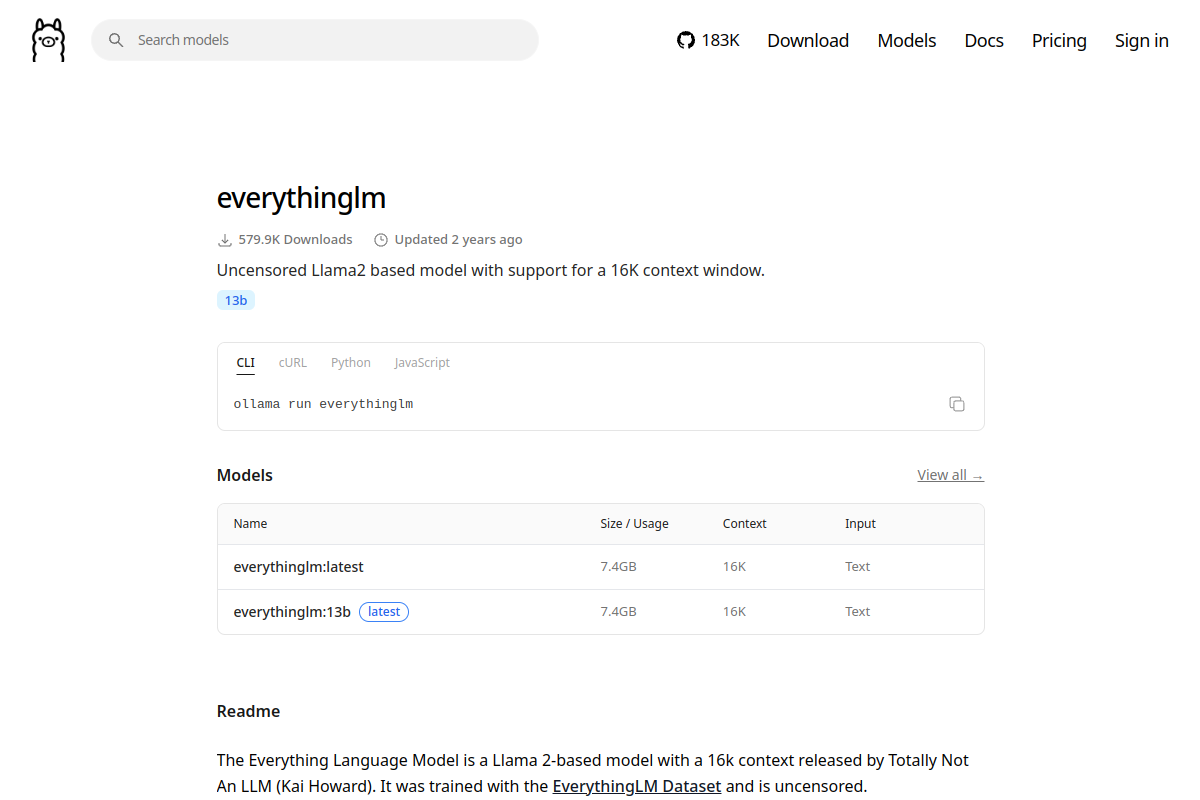The height and width of the screenshot is (800, 1200).
Task: Open View all models link
Action: point(950,475)
